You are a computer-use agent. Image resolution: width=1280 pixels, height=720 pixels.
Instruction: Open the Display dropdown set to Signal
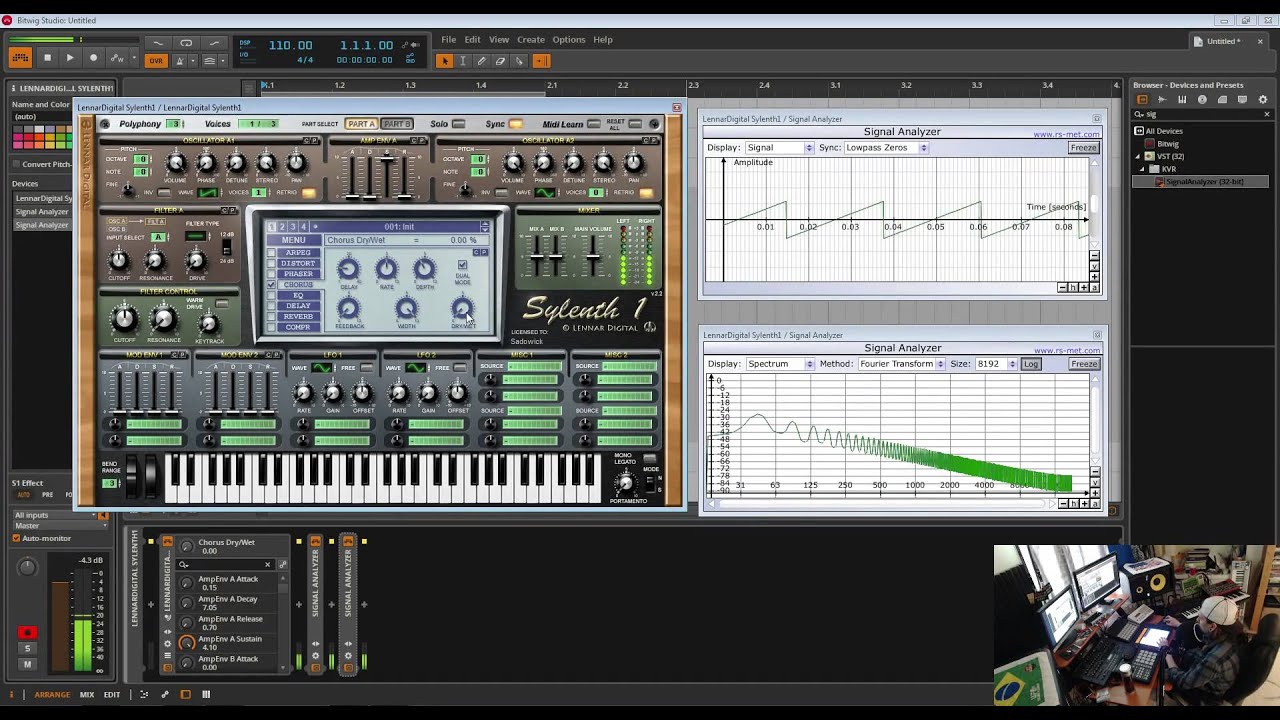pos(780,148)
